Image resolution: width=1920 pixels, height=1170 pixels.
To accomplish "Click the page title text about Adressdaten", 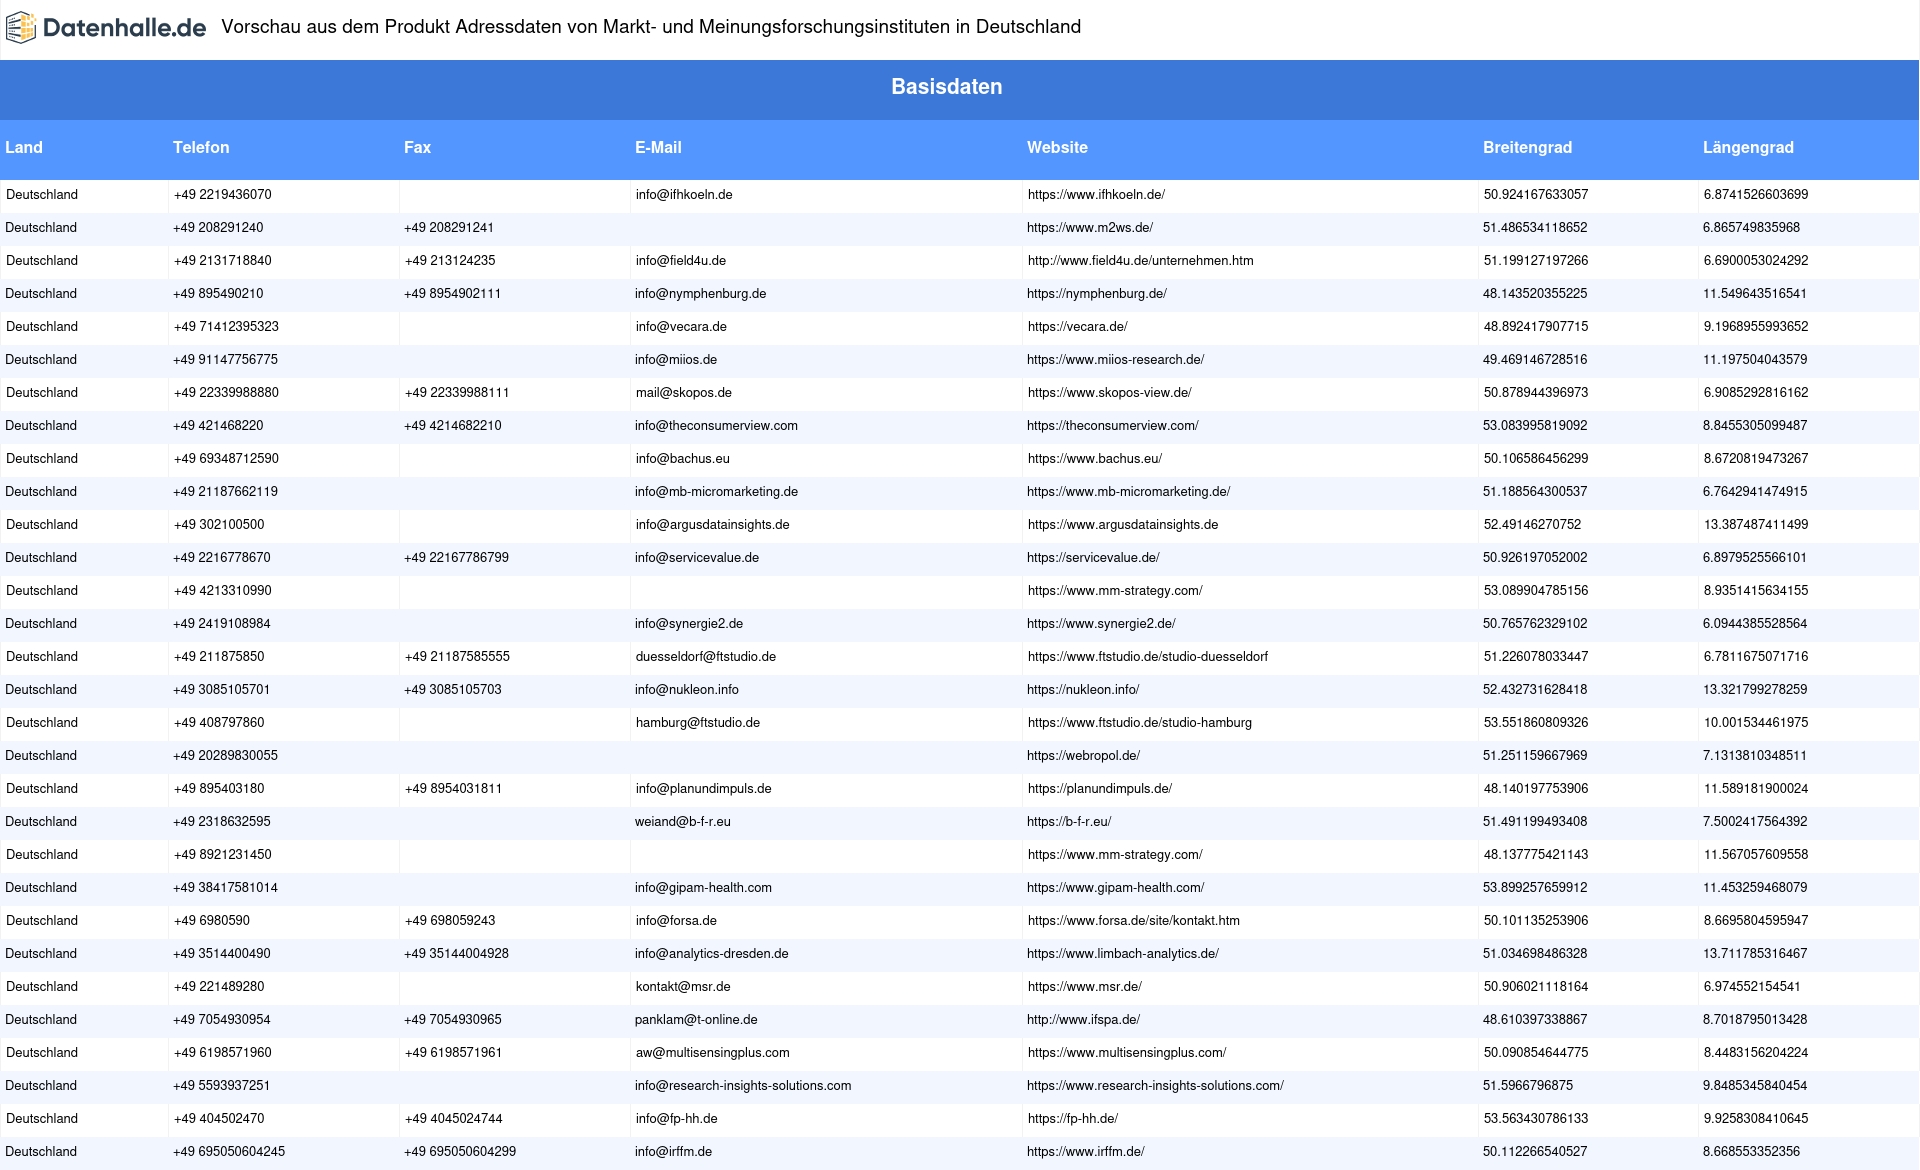I will 651,27.
